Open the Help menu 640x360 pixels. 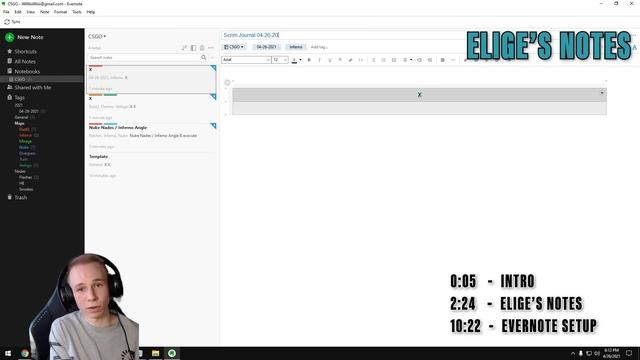point(91,12)
